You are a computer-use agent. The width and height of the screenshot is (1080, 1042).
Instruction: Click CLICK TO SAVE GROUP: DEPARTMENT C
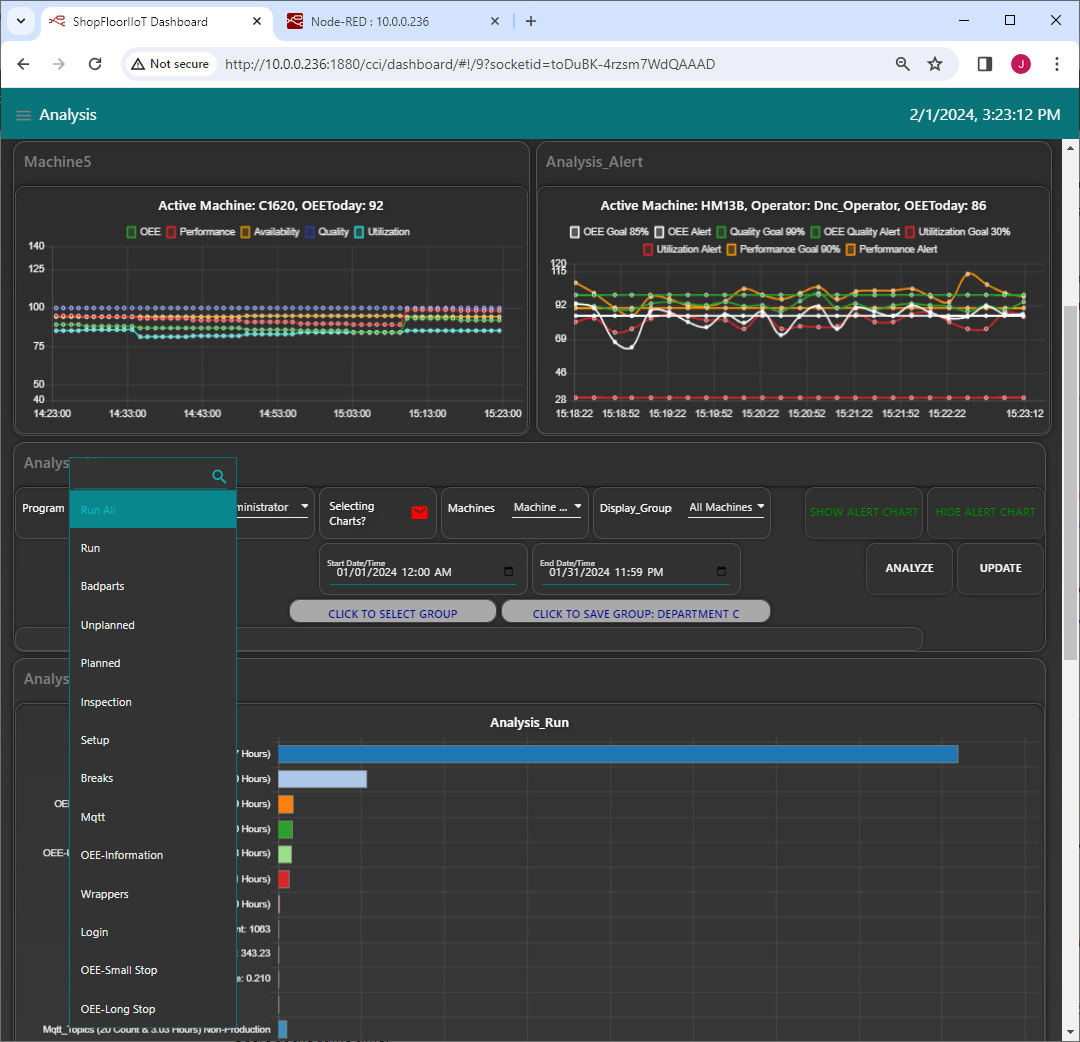(636, 612)
